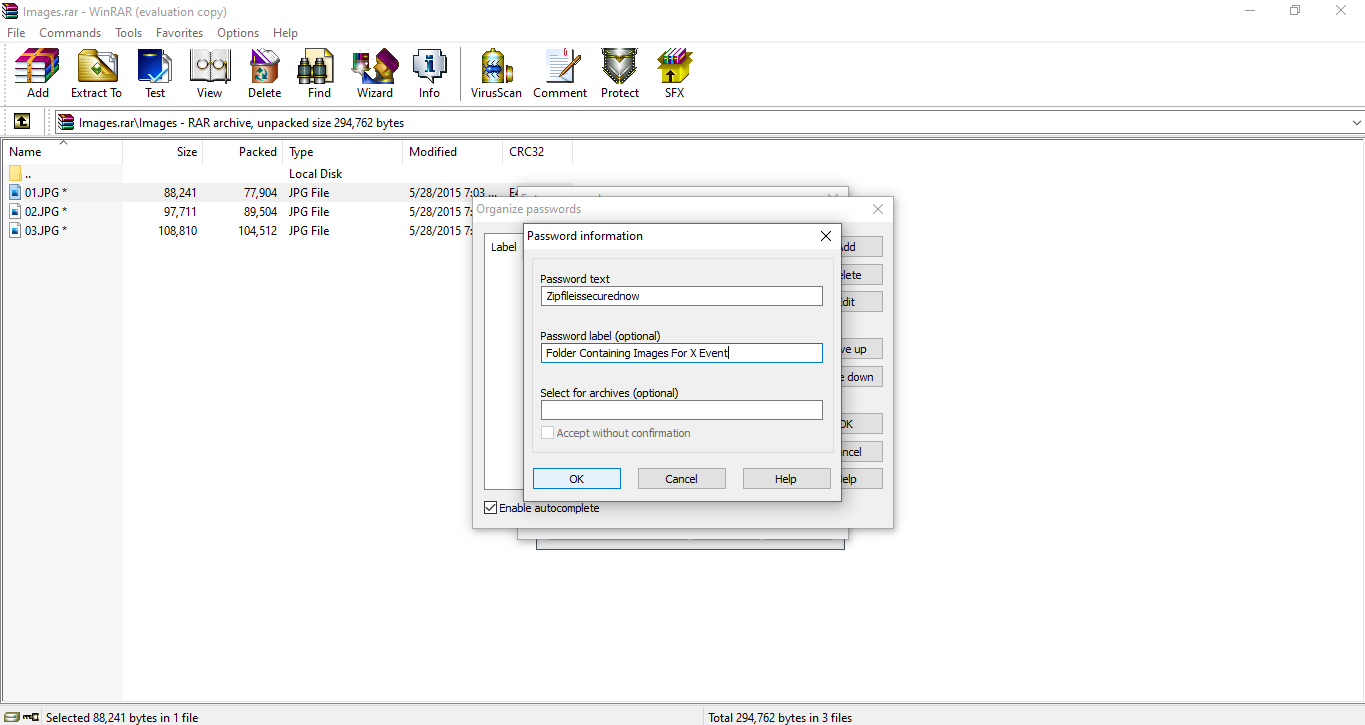1365x725 pixels.
Task: Open the Tools menu
Action: (129, 33)
